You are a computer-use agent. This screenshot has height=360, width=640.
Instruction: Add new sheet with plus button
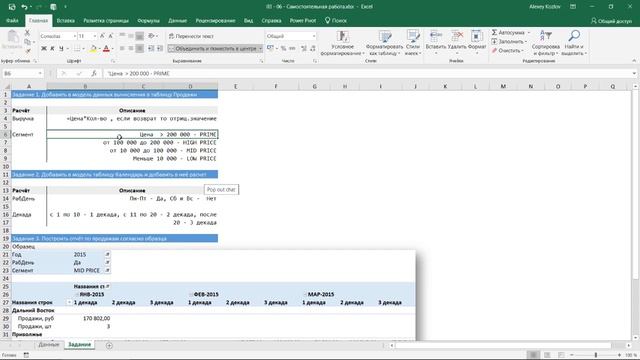(x=109, y=345)
